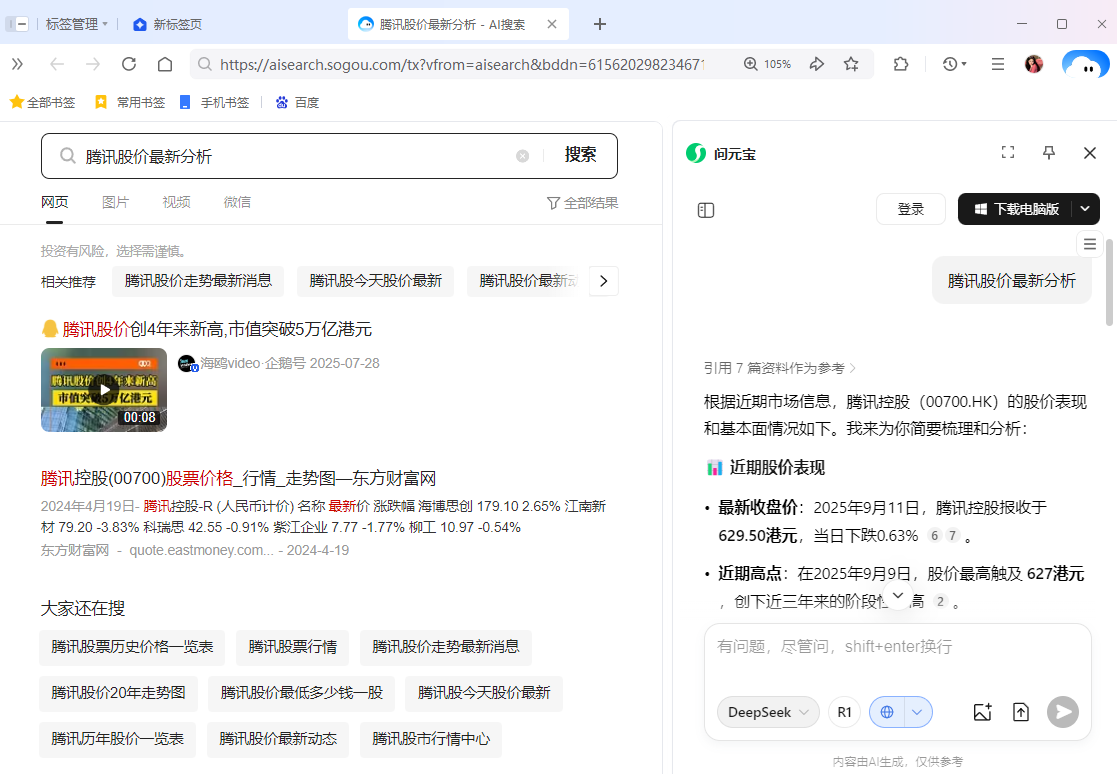Click the send arrow icon
The image size is (1117, 774).
1061,711
